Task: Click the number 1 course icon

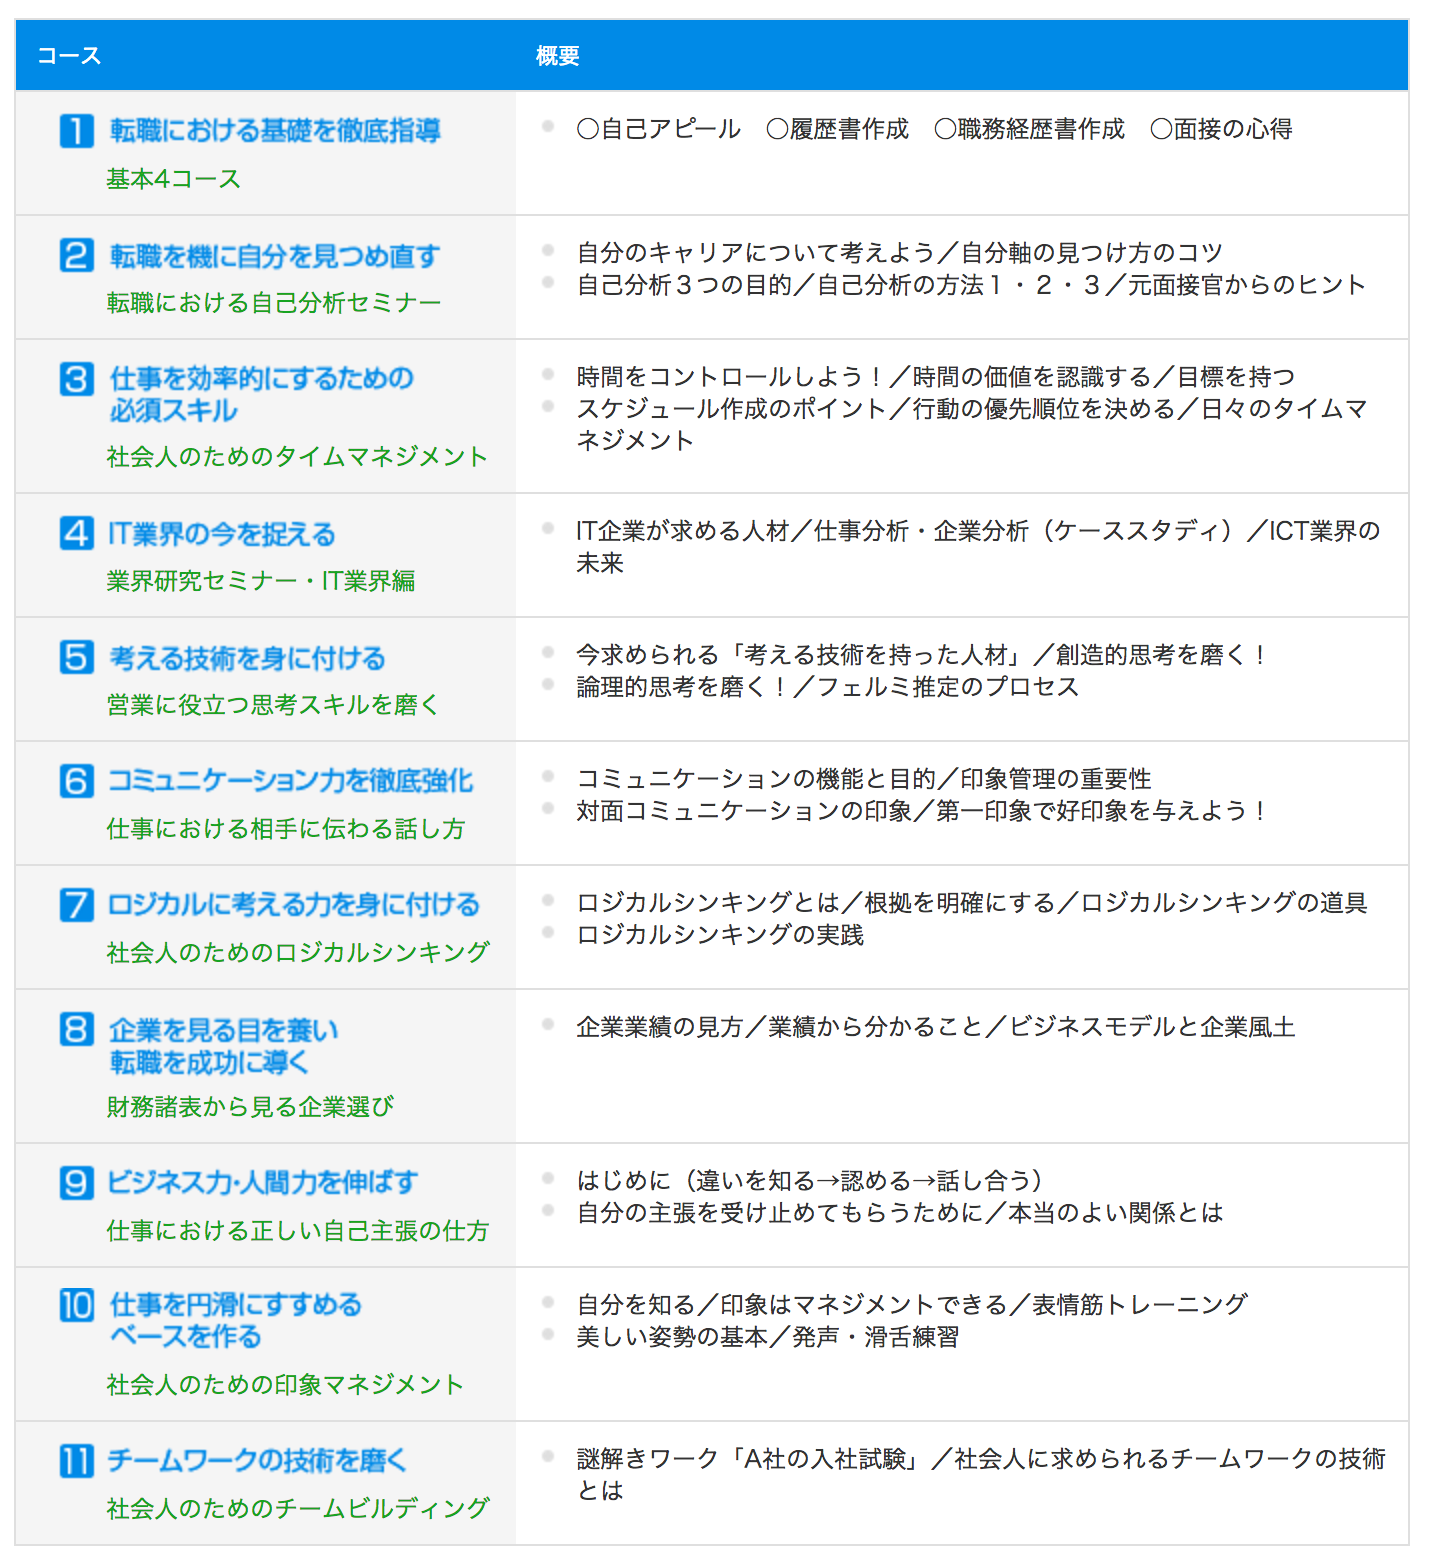Action: point(77,131)
